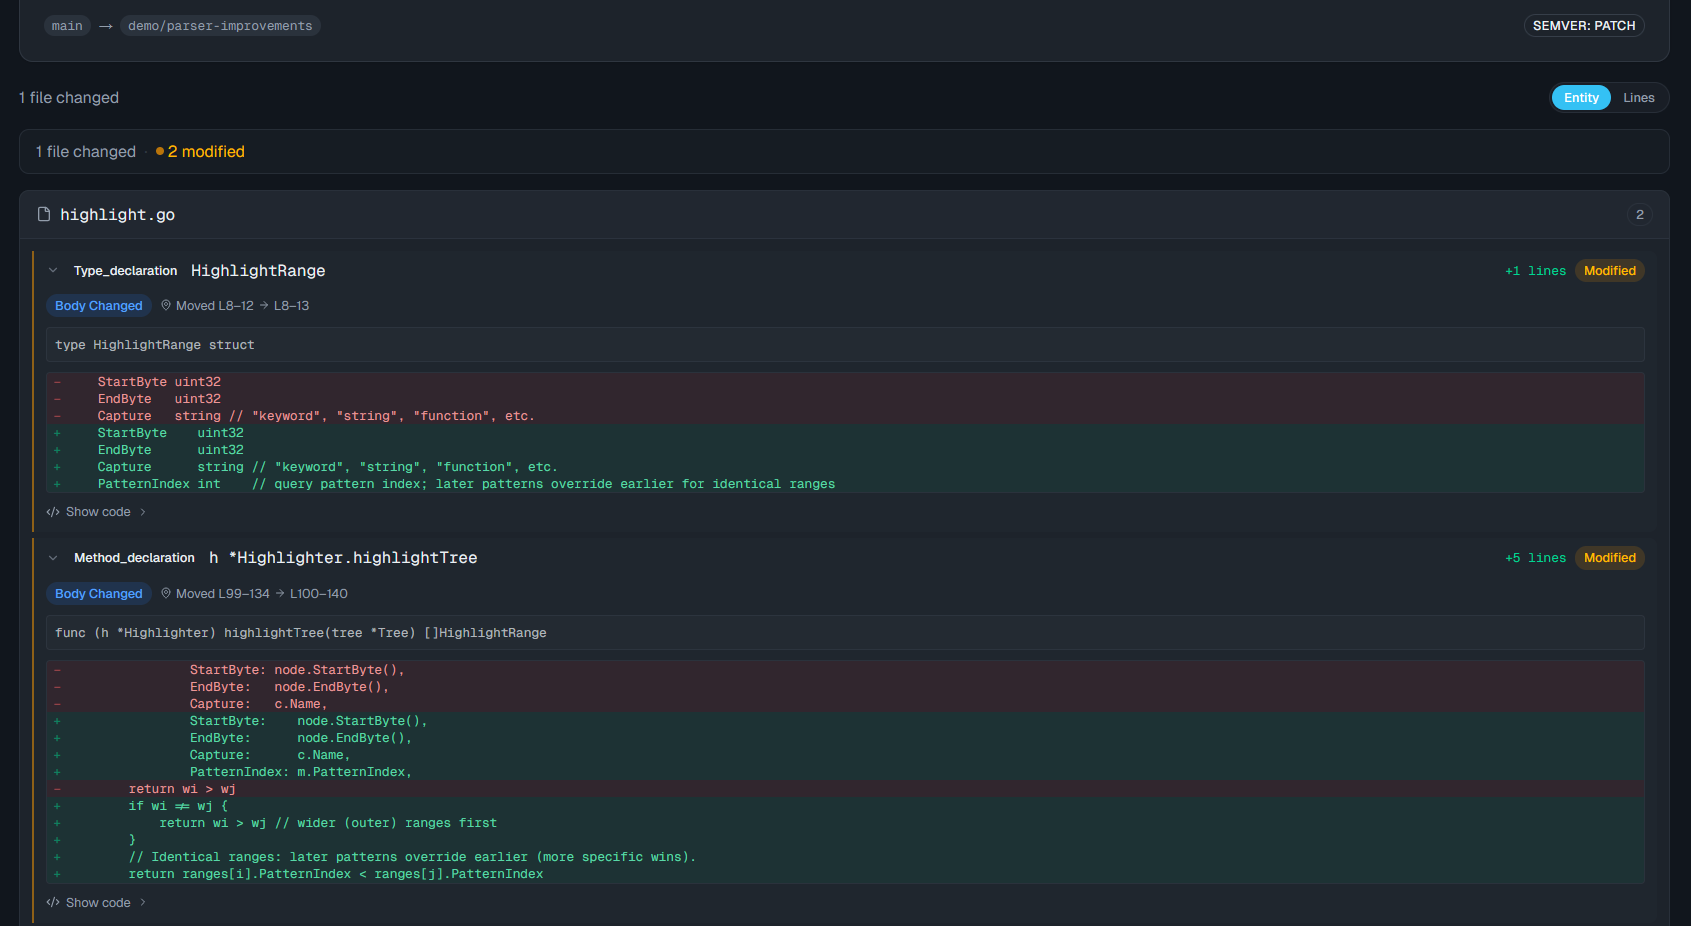Click the func highlightTree signature line
Image resolution: width=1691 pixels, height=926 pixels.
point(845,633)
